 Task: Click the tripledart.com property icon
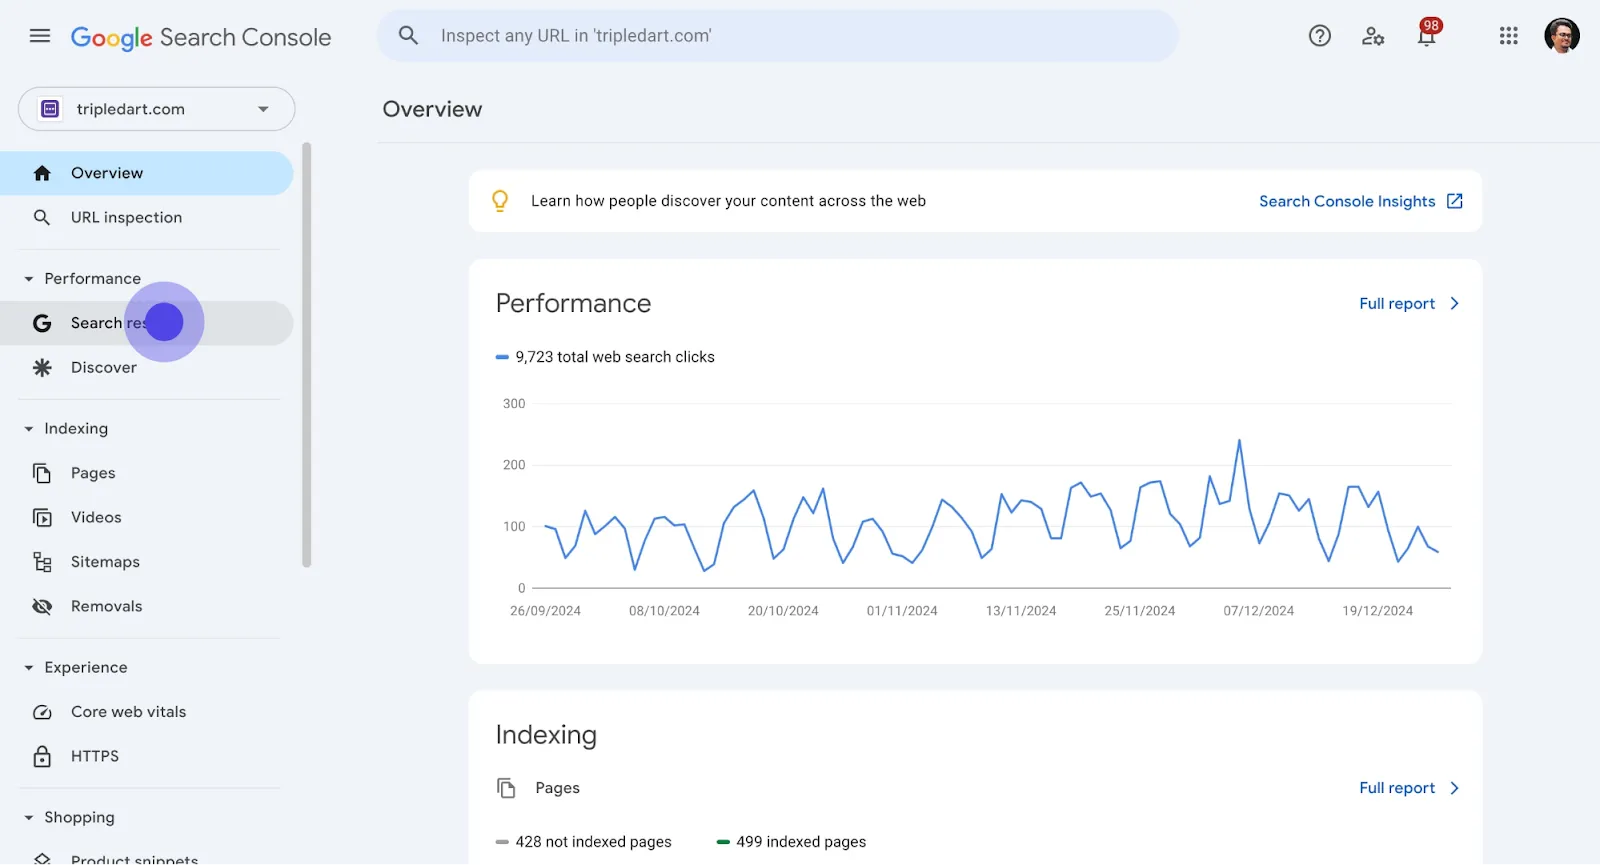click(x=51, y=109)
